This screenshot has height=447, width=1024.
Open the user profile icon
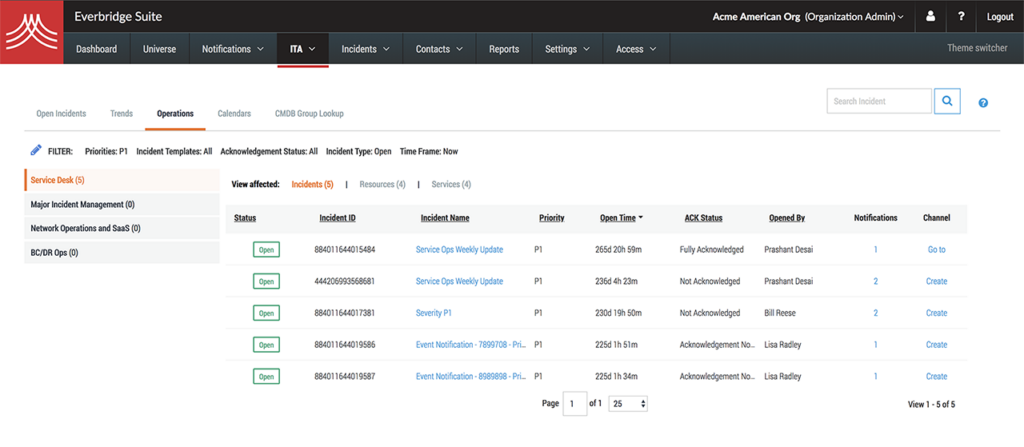pyautogui.click(x=931, y=16)
